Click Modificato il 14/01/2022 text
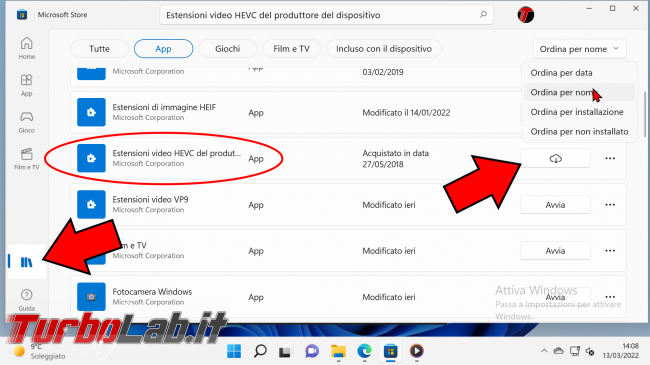The image size is (650, 365). tap(406, 112)
